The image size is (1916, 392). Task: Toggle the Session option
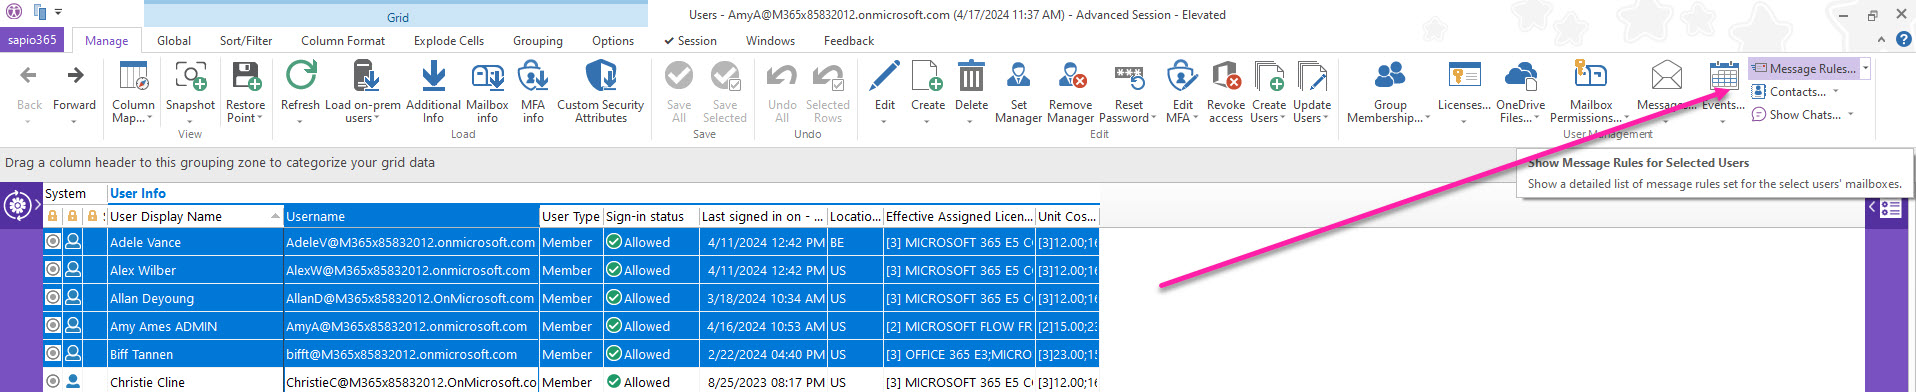click(690, 41)
